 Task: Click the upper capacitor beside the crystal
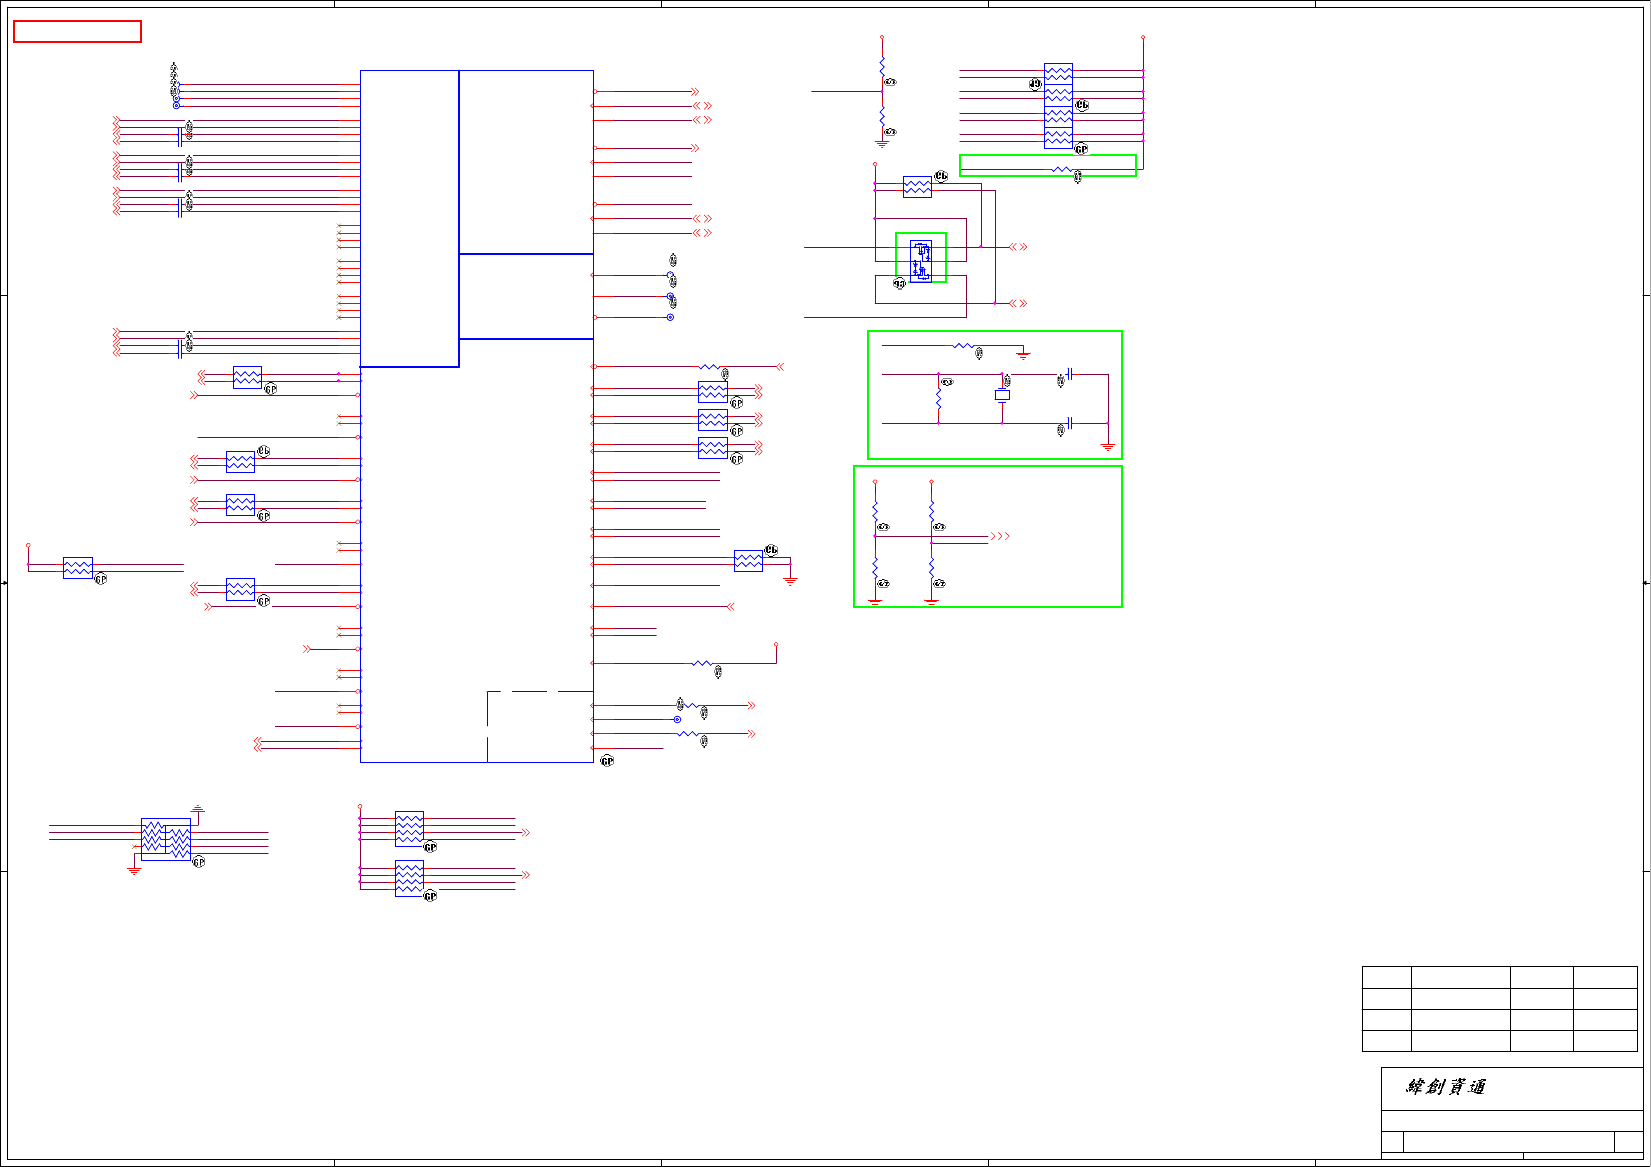[x=1069, y=374]
